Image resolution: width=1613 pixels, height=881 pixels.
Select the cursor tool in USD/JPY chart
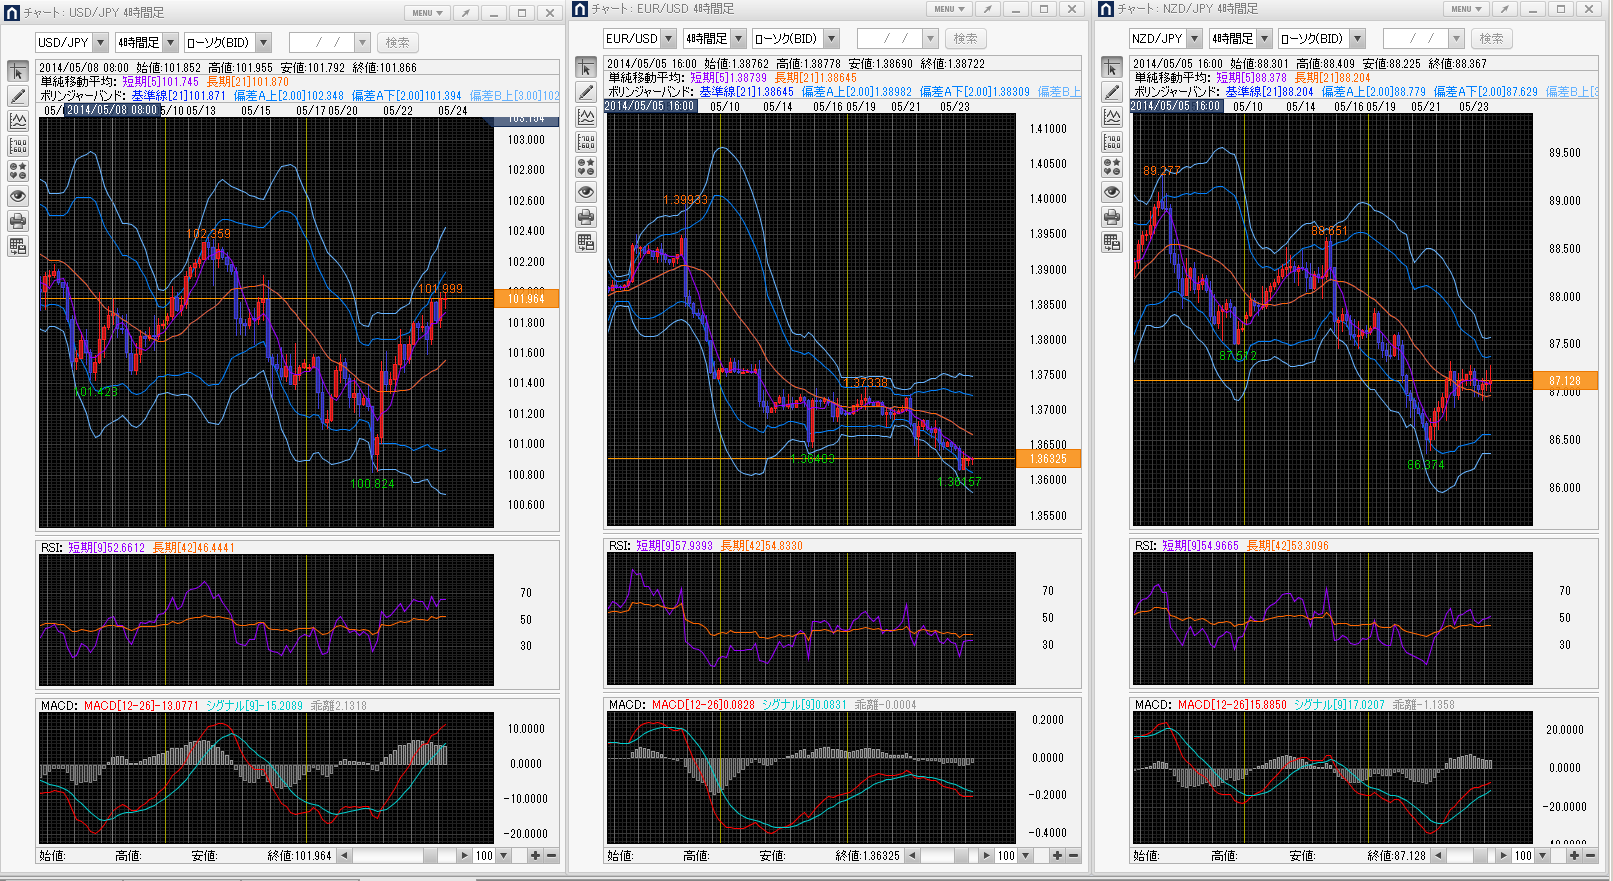point(18,72)
